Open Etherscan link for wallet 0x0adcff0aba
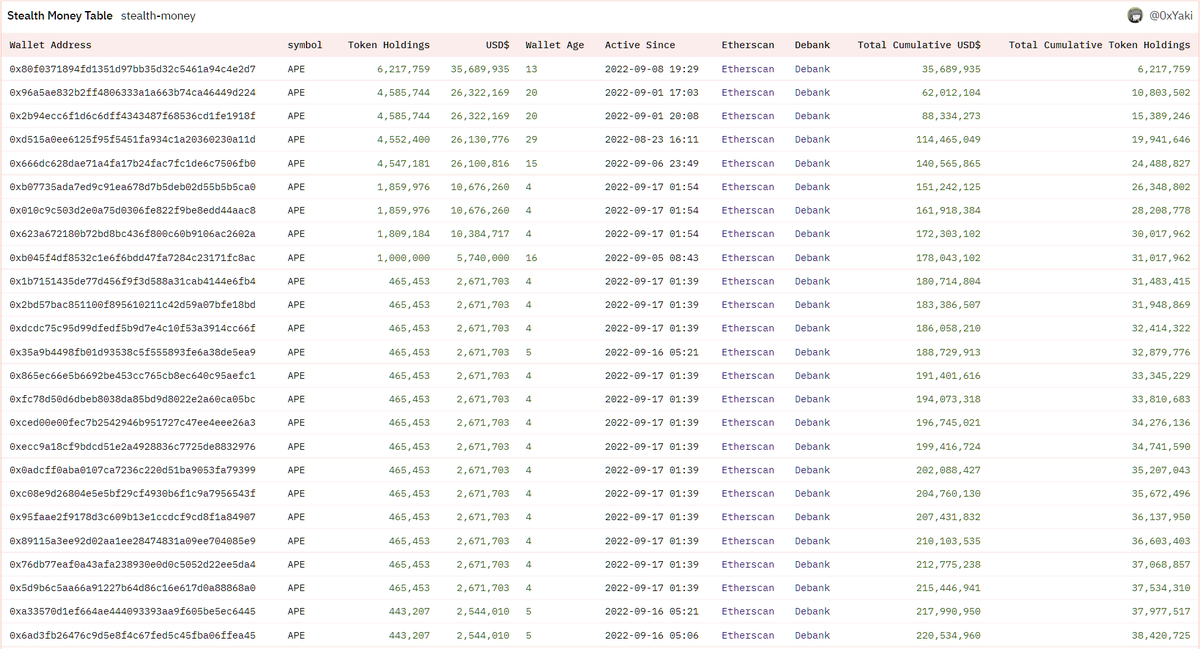The image size is (1200, 649). pos(748,470)
